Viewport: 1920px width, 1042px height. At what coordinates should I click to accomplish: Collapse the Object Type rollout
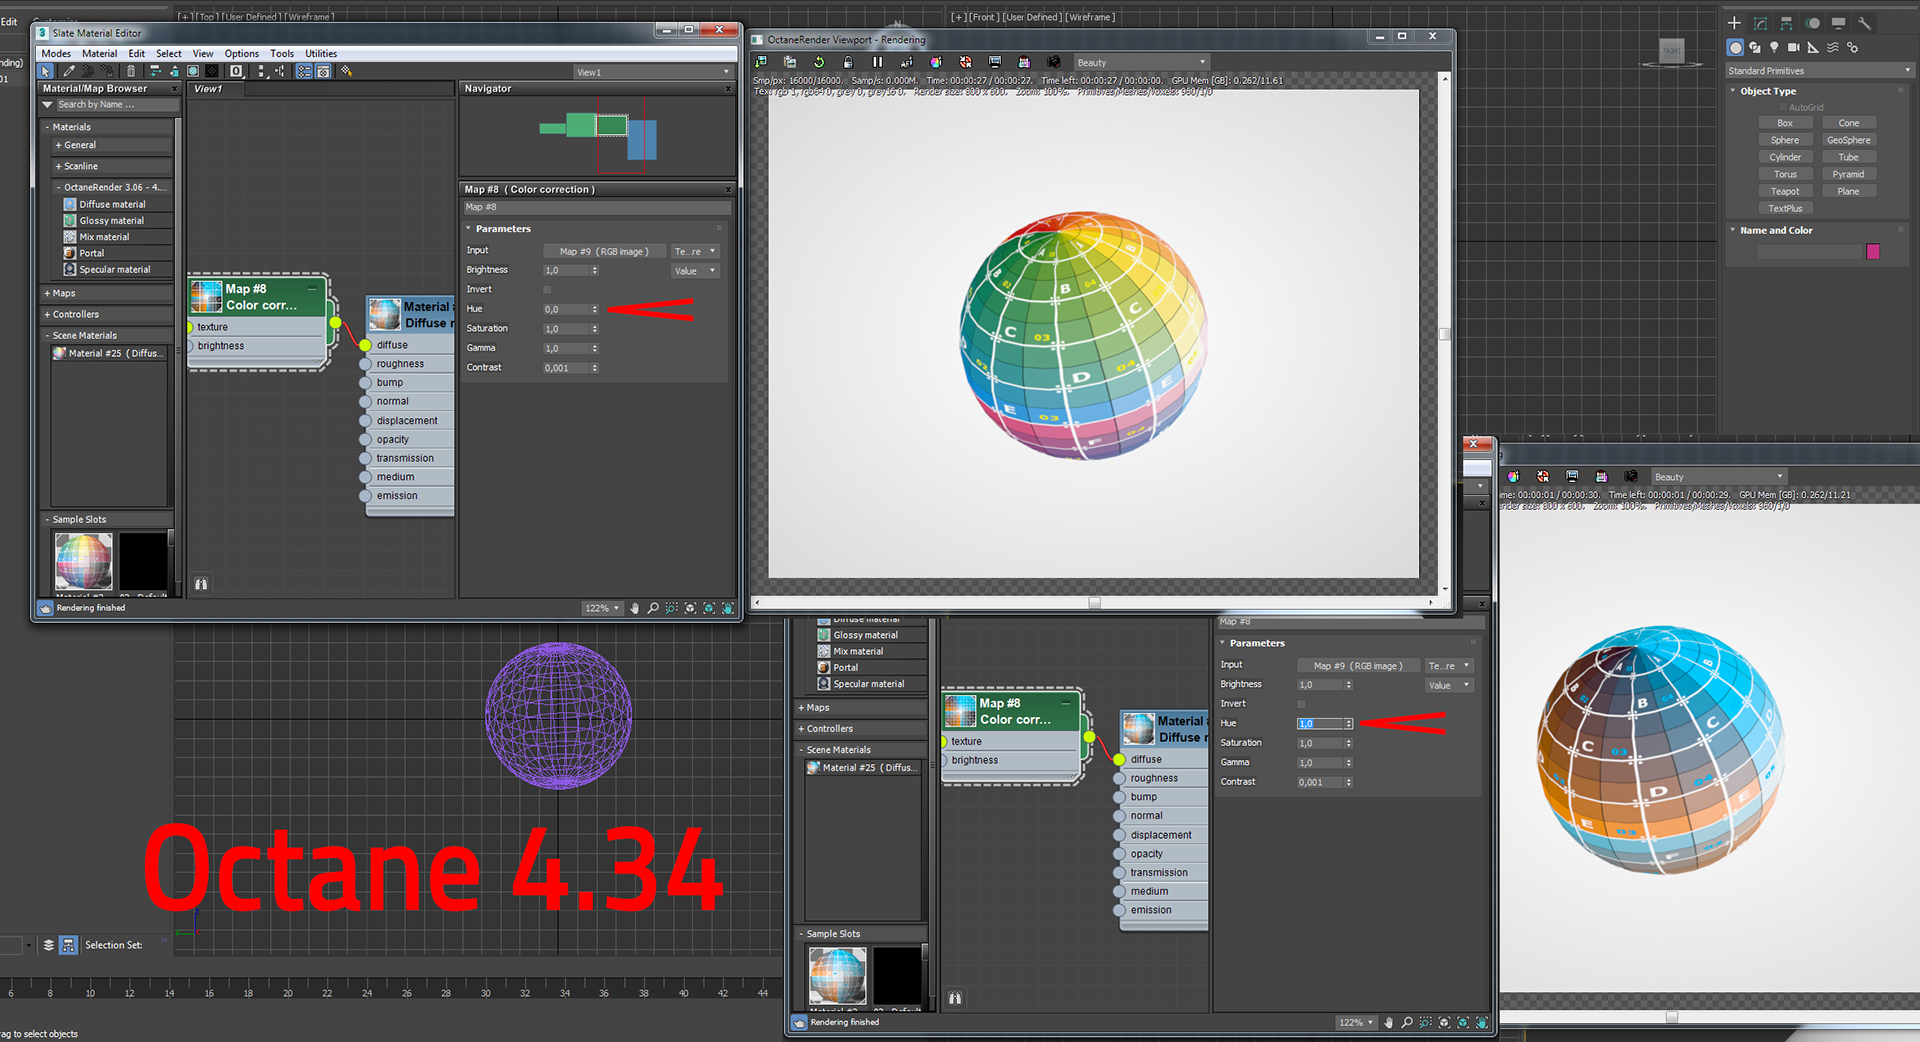coord(1819,91)
